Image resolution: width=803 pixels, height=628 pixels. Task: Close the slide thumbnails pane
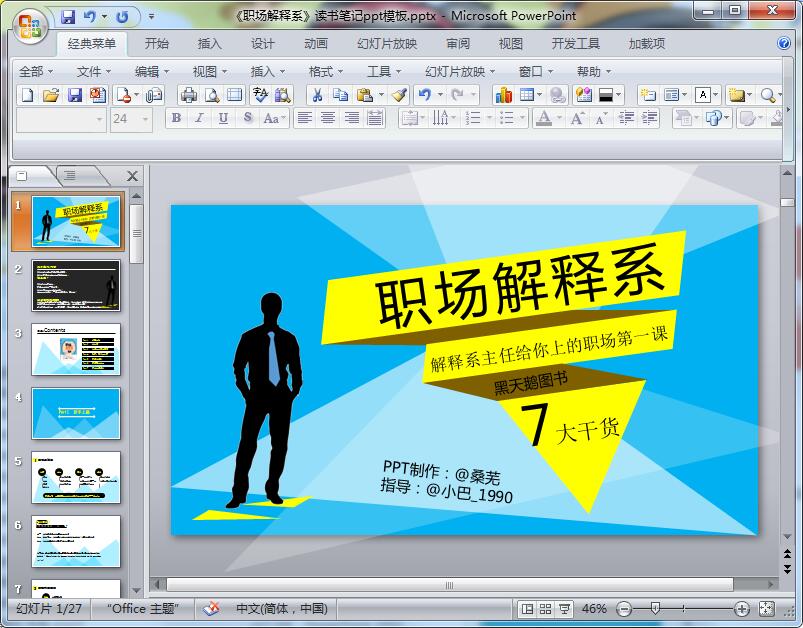(x=132, y=176)
